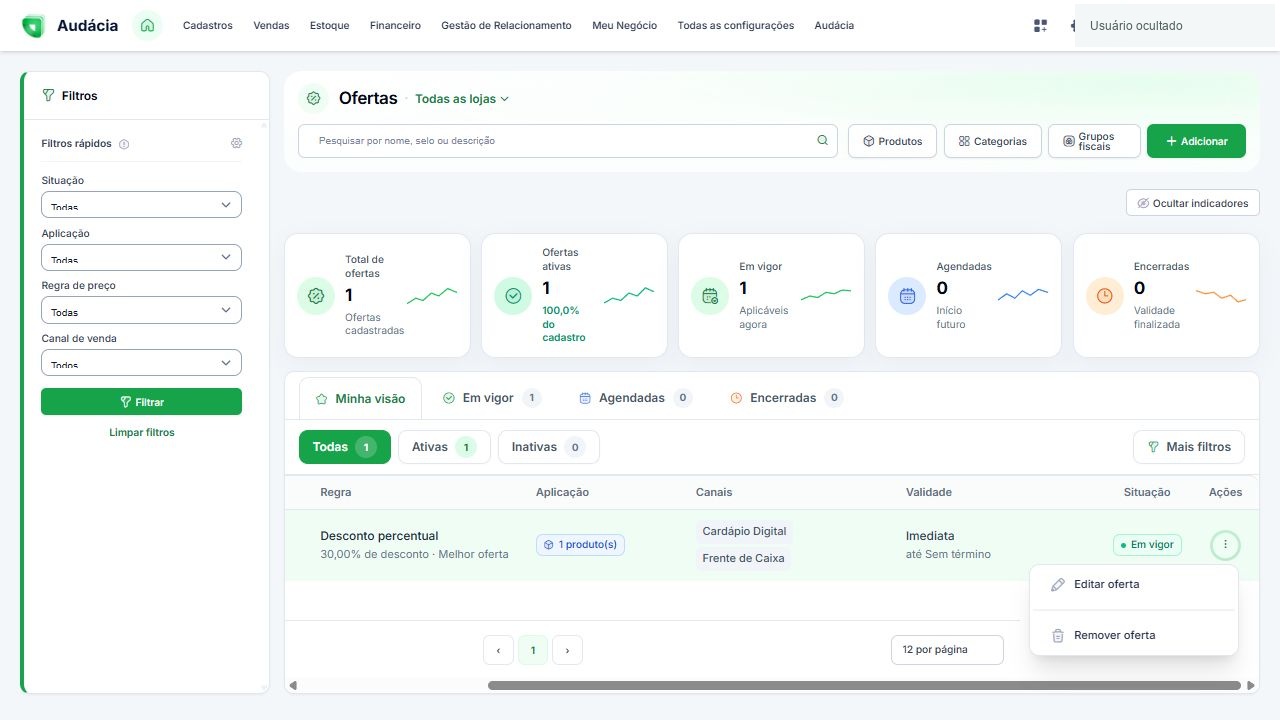Screen dimensions: 1280x720
Task: Select the Todas filter pill
Action: tap(345, 447)
